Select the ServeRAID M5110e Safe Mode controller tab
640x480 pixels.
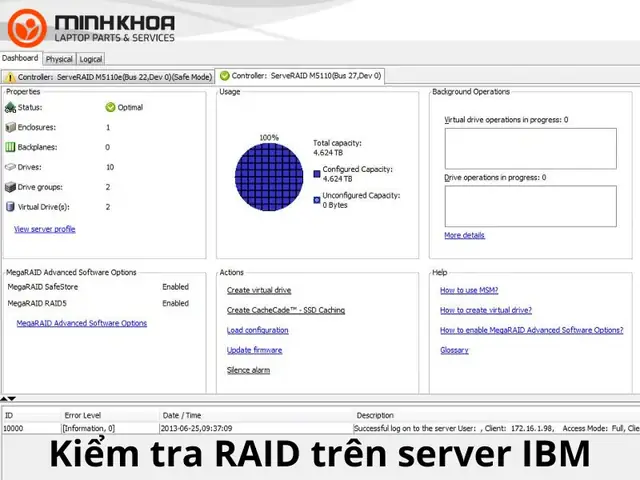click(108, 77)
